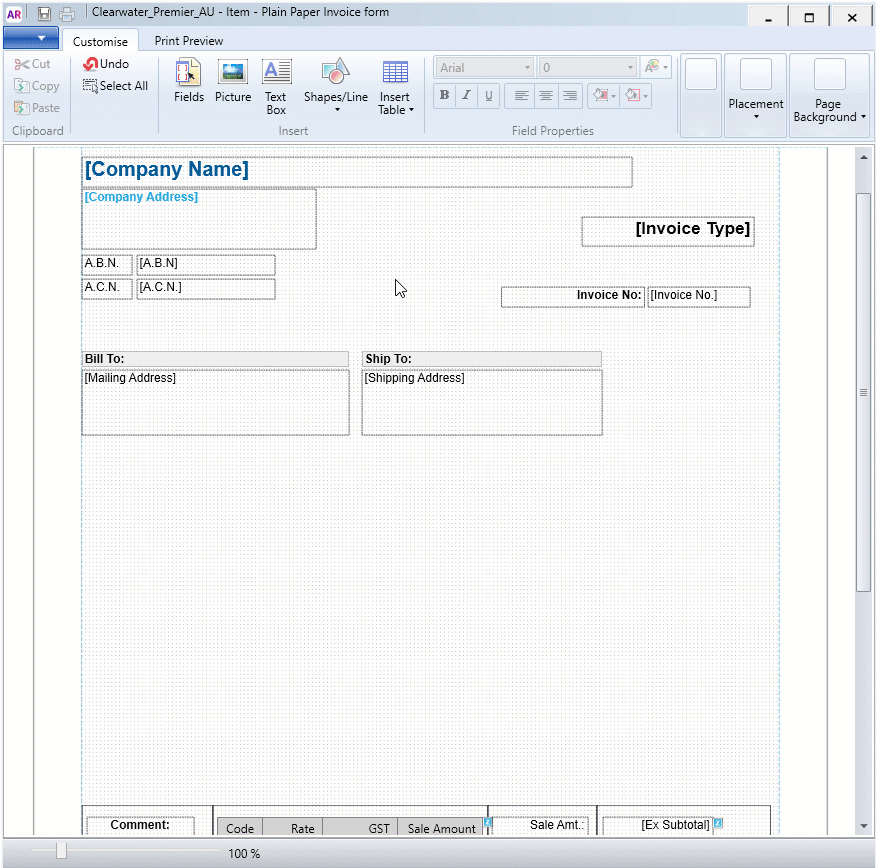Open the Arial font name dropdown

[x=484, y=68]
